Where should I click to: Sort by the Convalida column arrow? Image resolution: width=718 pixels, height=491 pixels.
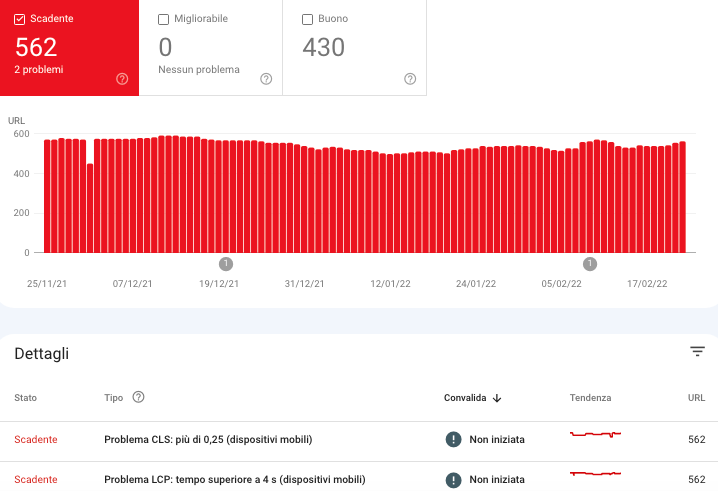click(x=497, y=398)
